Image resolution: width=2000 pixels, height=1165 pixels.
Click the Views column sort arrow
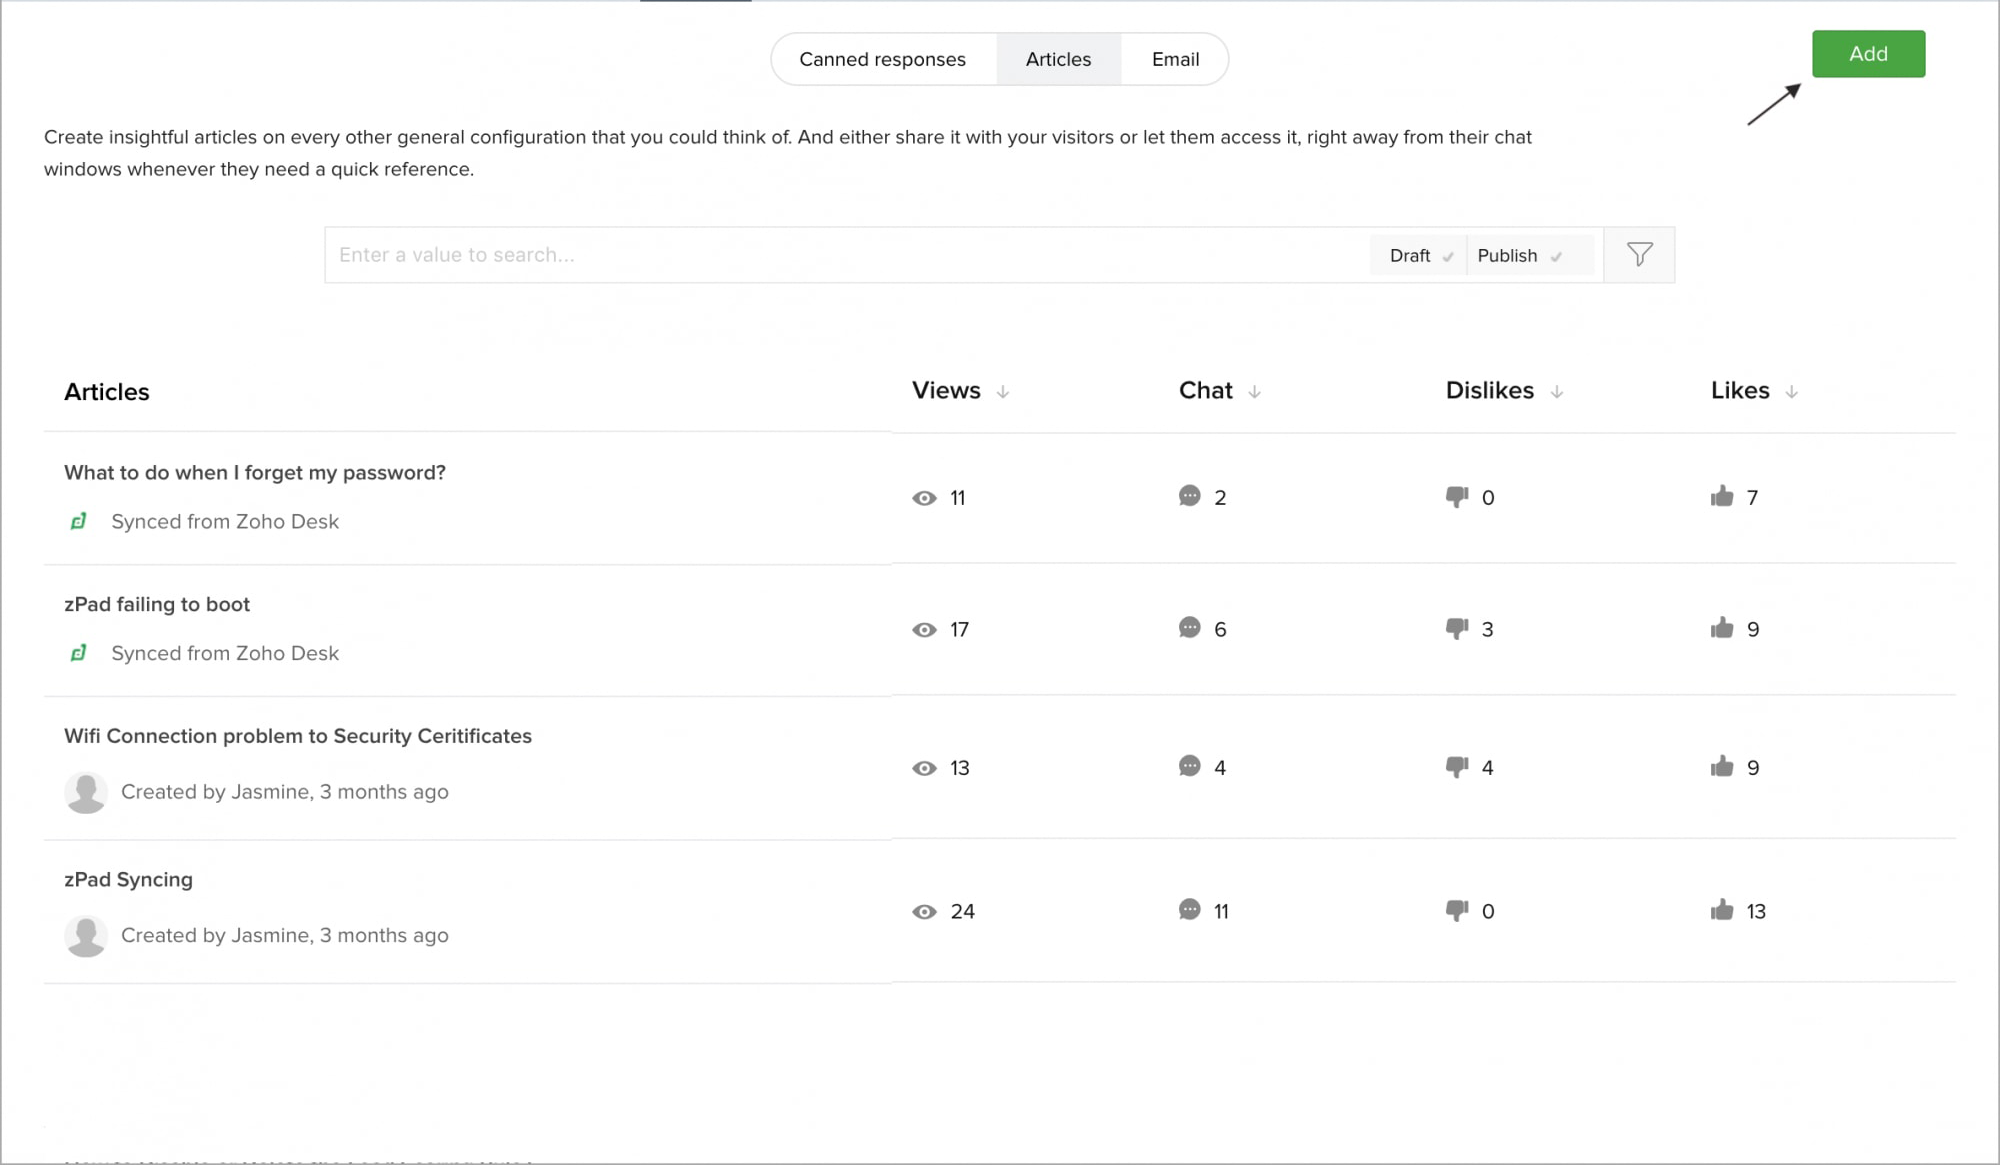click(x=1003, y=392)
